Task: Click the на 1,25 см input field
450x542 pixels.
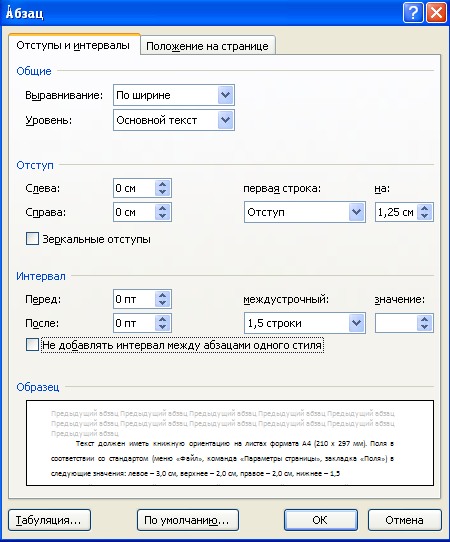Action: [396, 212]
